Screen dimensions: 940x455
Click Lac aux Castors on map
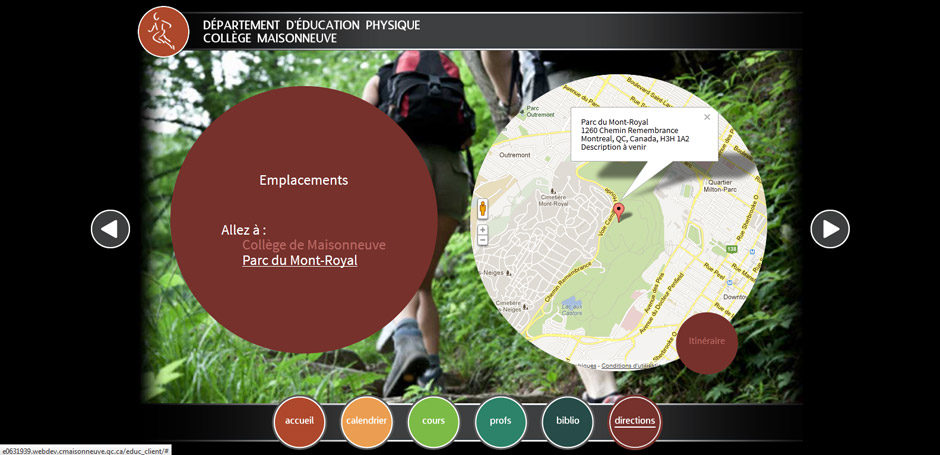tap(573, 308)
